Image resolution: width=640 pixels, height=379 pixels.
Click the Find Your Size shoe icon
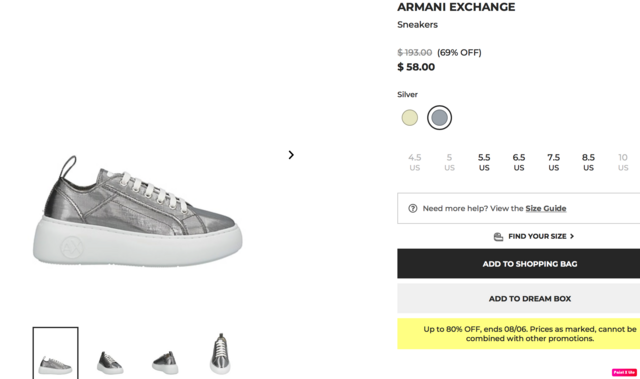click(498, 237)
